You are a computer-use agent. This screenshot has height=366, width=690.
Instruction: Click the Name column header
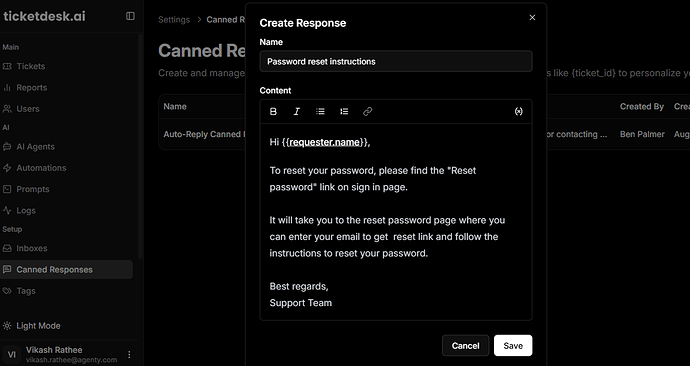(175, 106)
